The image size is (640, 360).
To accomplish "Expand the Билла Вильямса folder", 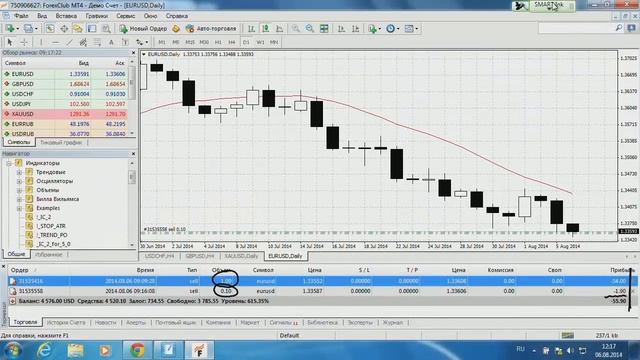I will pyautogui.click(x=19, y=199).
